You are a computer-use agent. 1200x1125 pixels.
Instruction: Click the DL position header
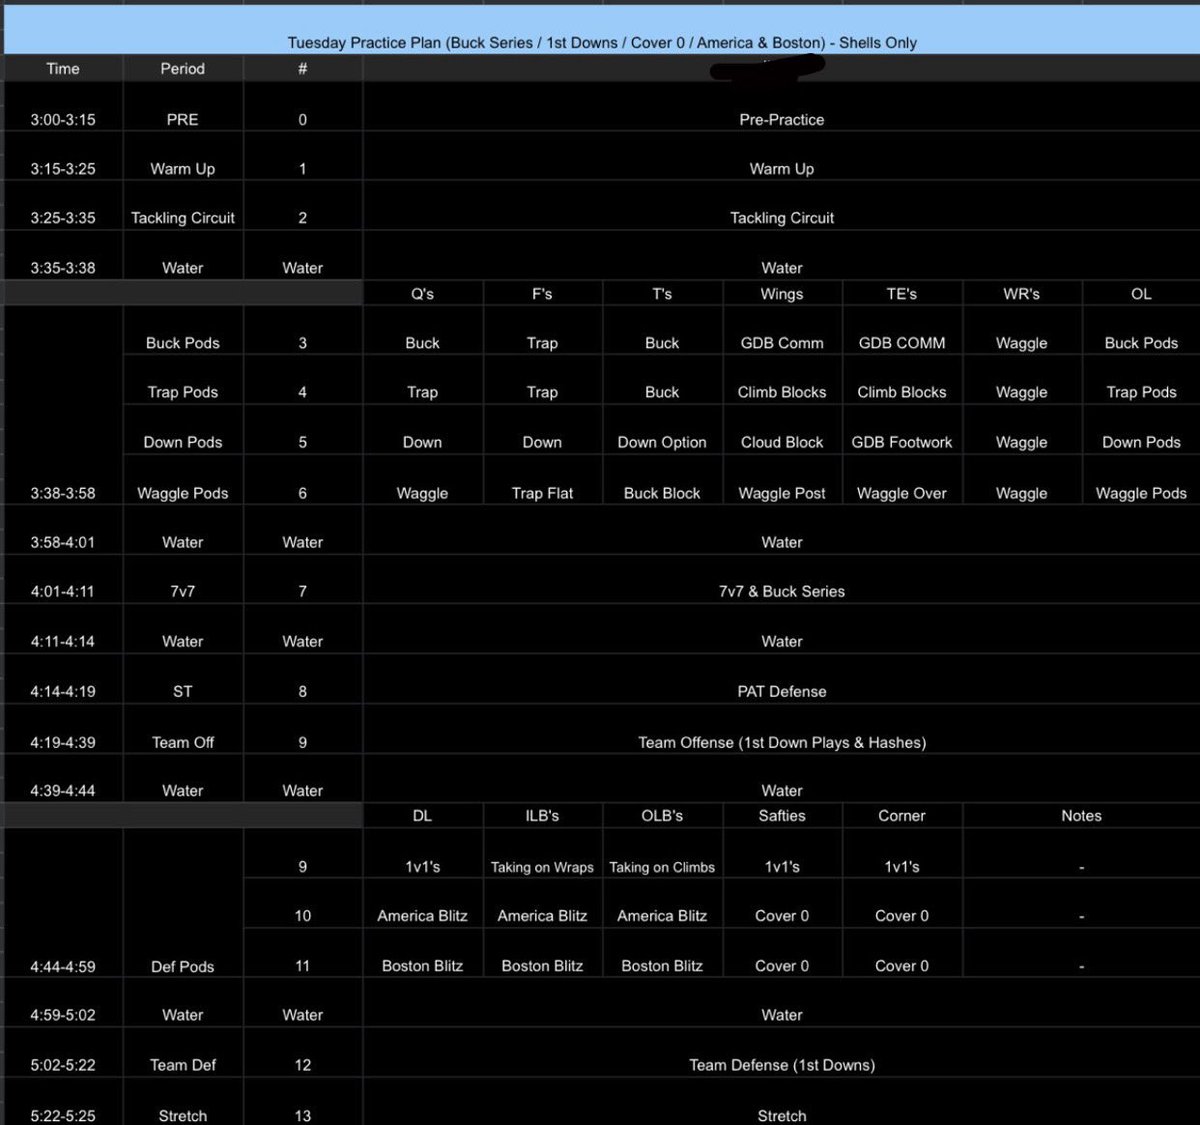click(x=423, y=815)
